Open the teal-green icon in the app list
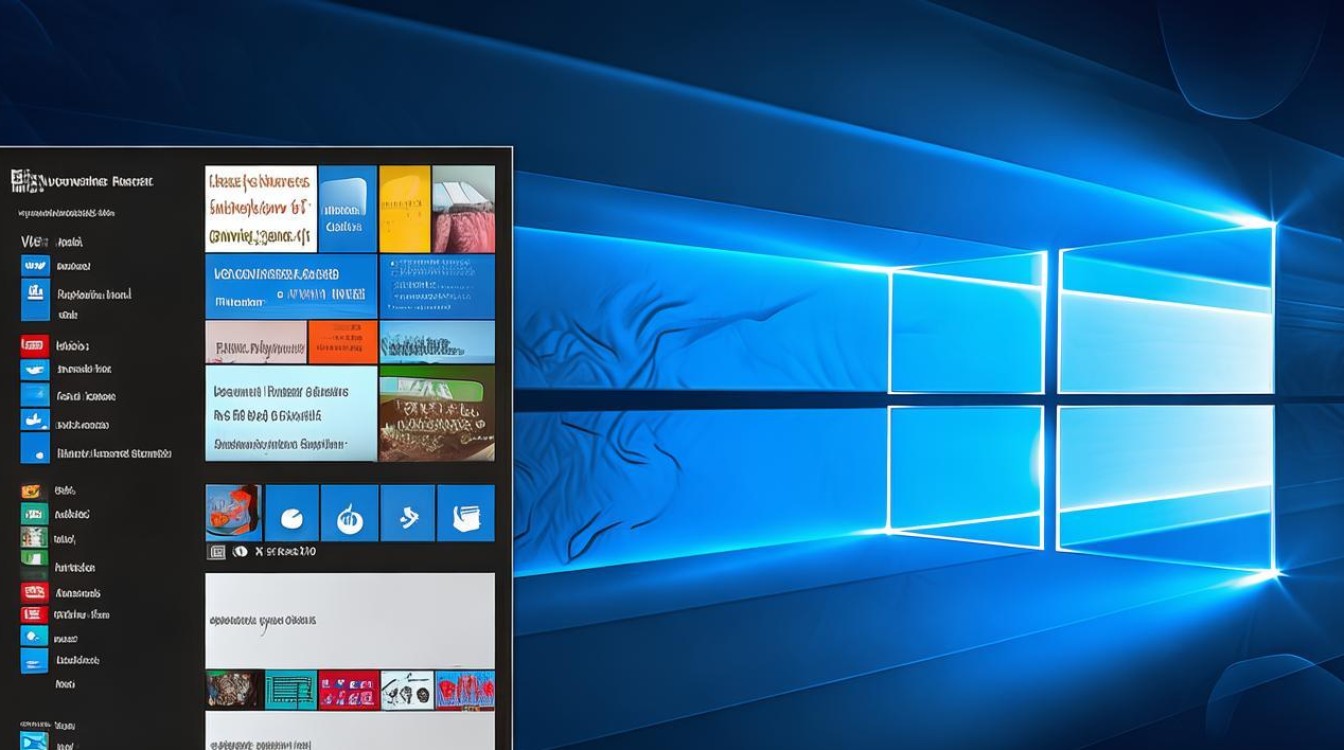 34,514
